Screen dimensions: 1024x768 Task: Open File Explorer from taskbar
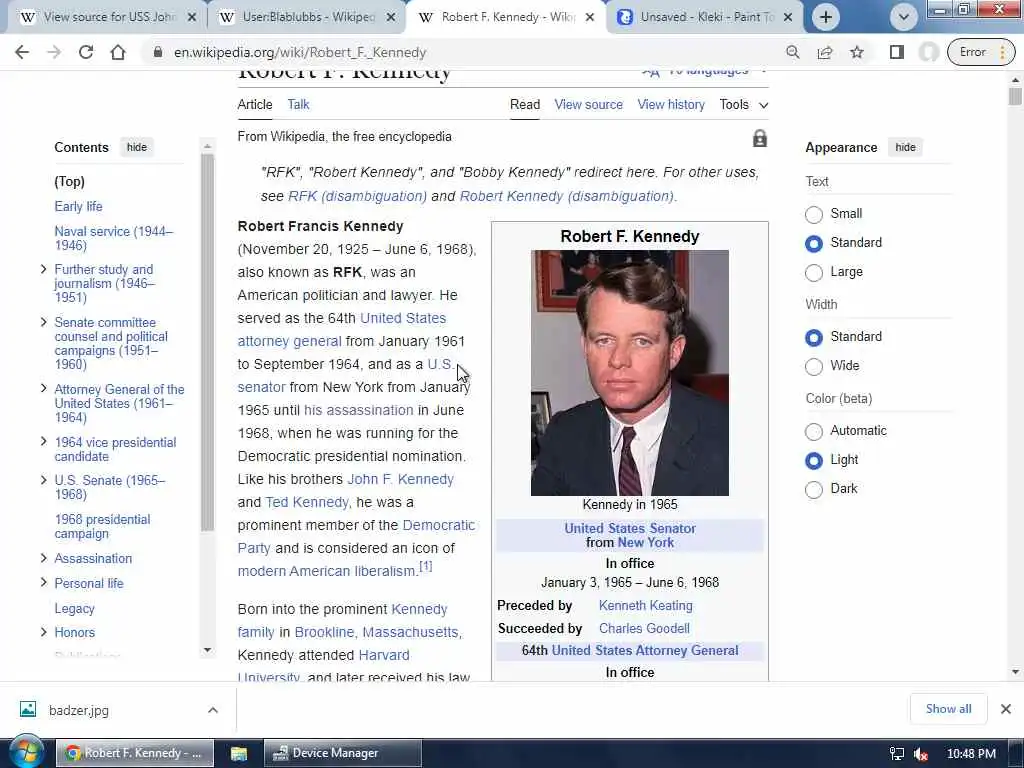239,753
